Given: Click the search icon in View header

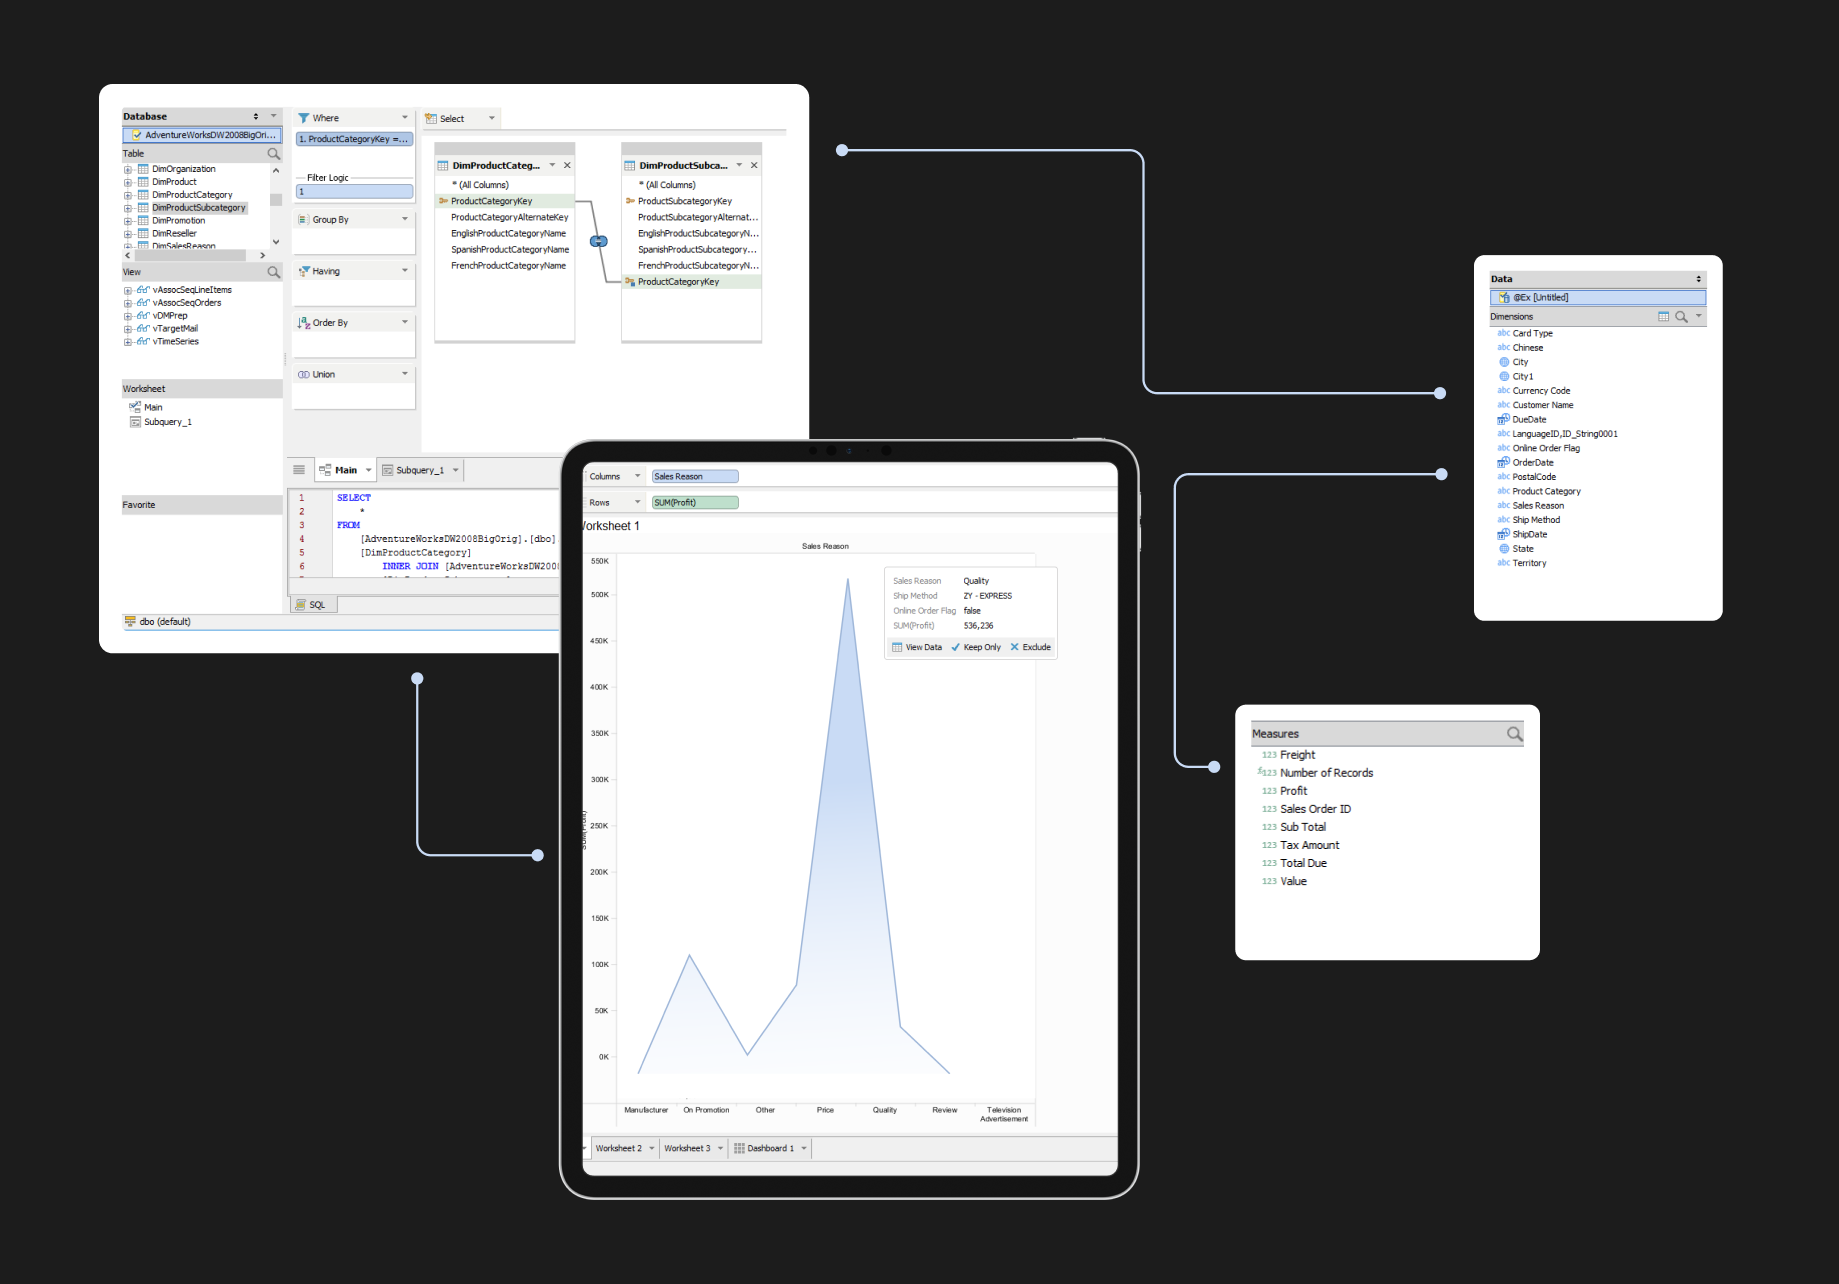Looking at the screenshot, I should point(273,272).
